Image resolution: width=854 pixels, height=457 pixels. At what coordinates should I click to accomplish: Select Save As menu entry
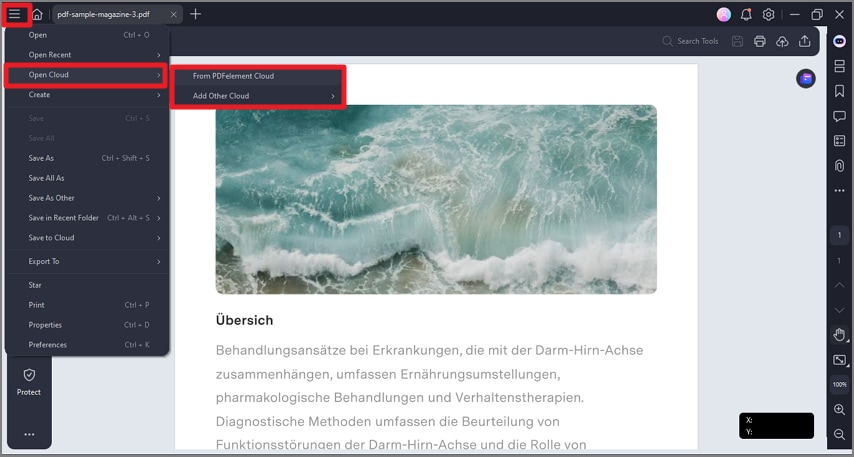pyautogui.click(x=87, y=159)
